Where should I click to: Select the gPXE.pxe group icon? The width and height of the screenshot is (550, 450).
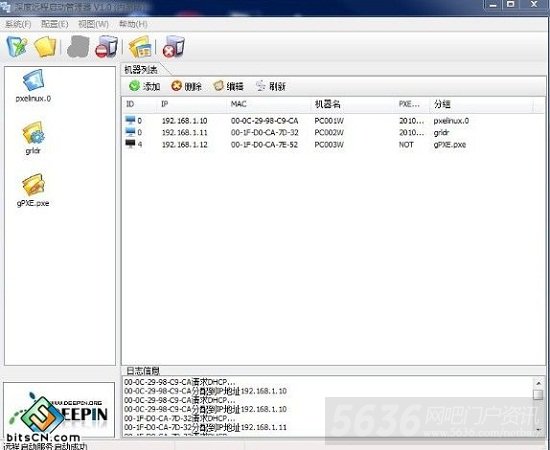click(x=33, y=185)
